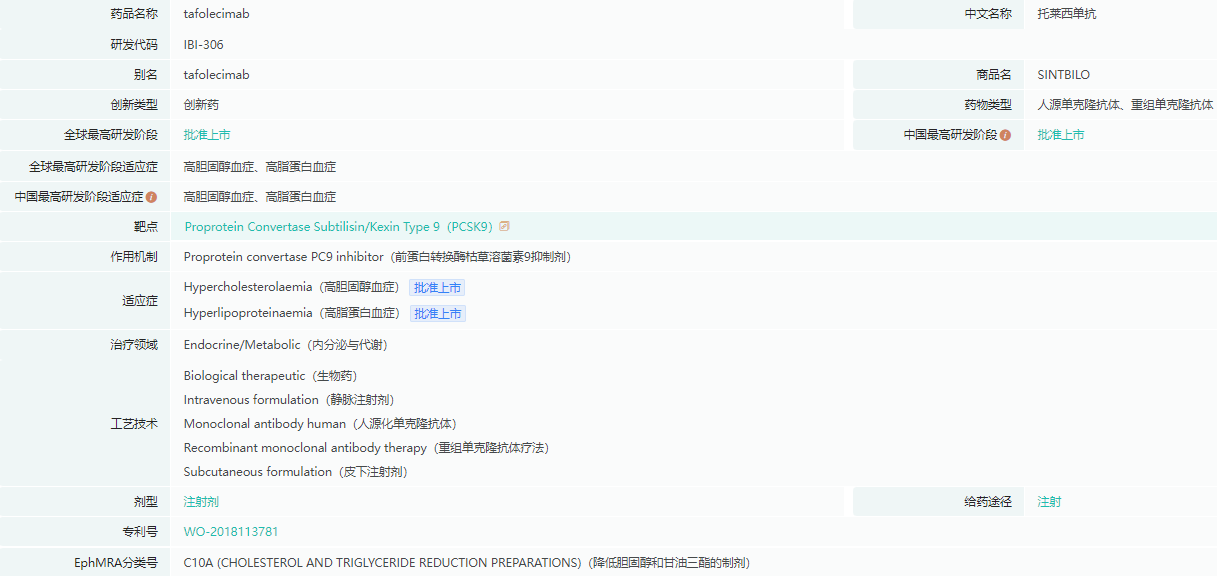Select drug type 人源单克隆抗体、重组单克隆抗体

1125,105
